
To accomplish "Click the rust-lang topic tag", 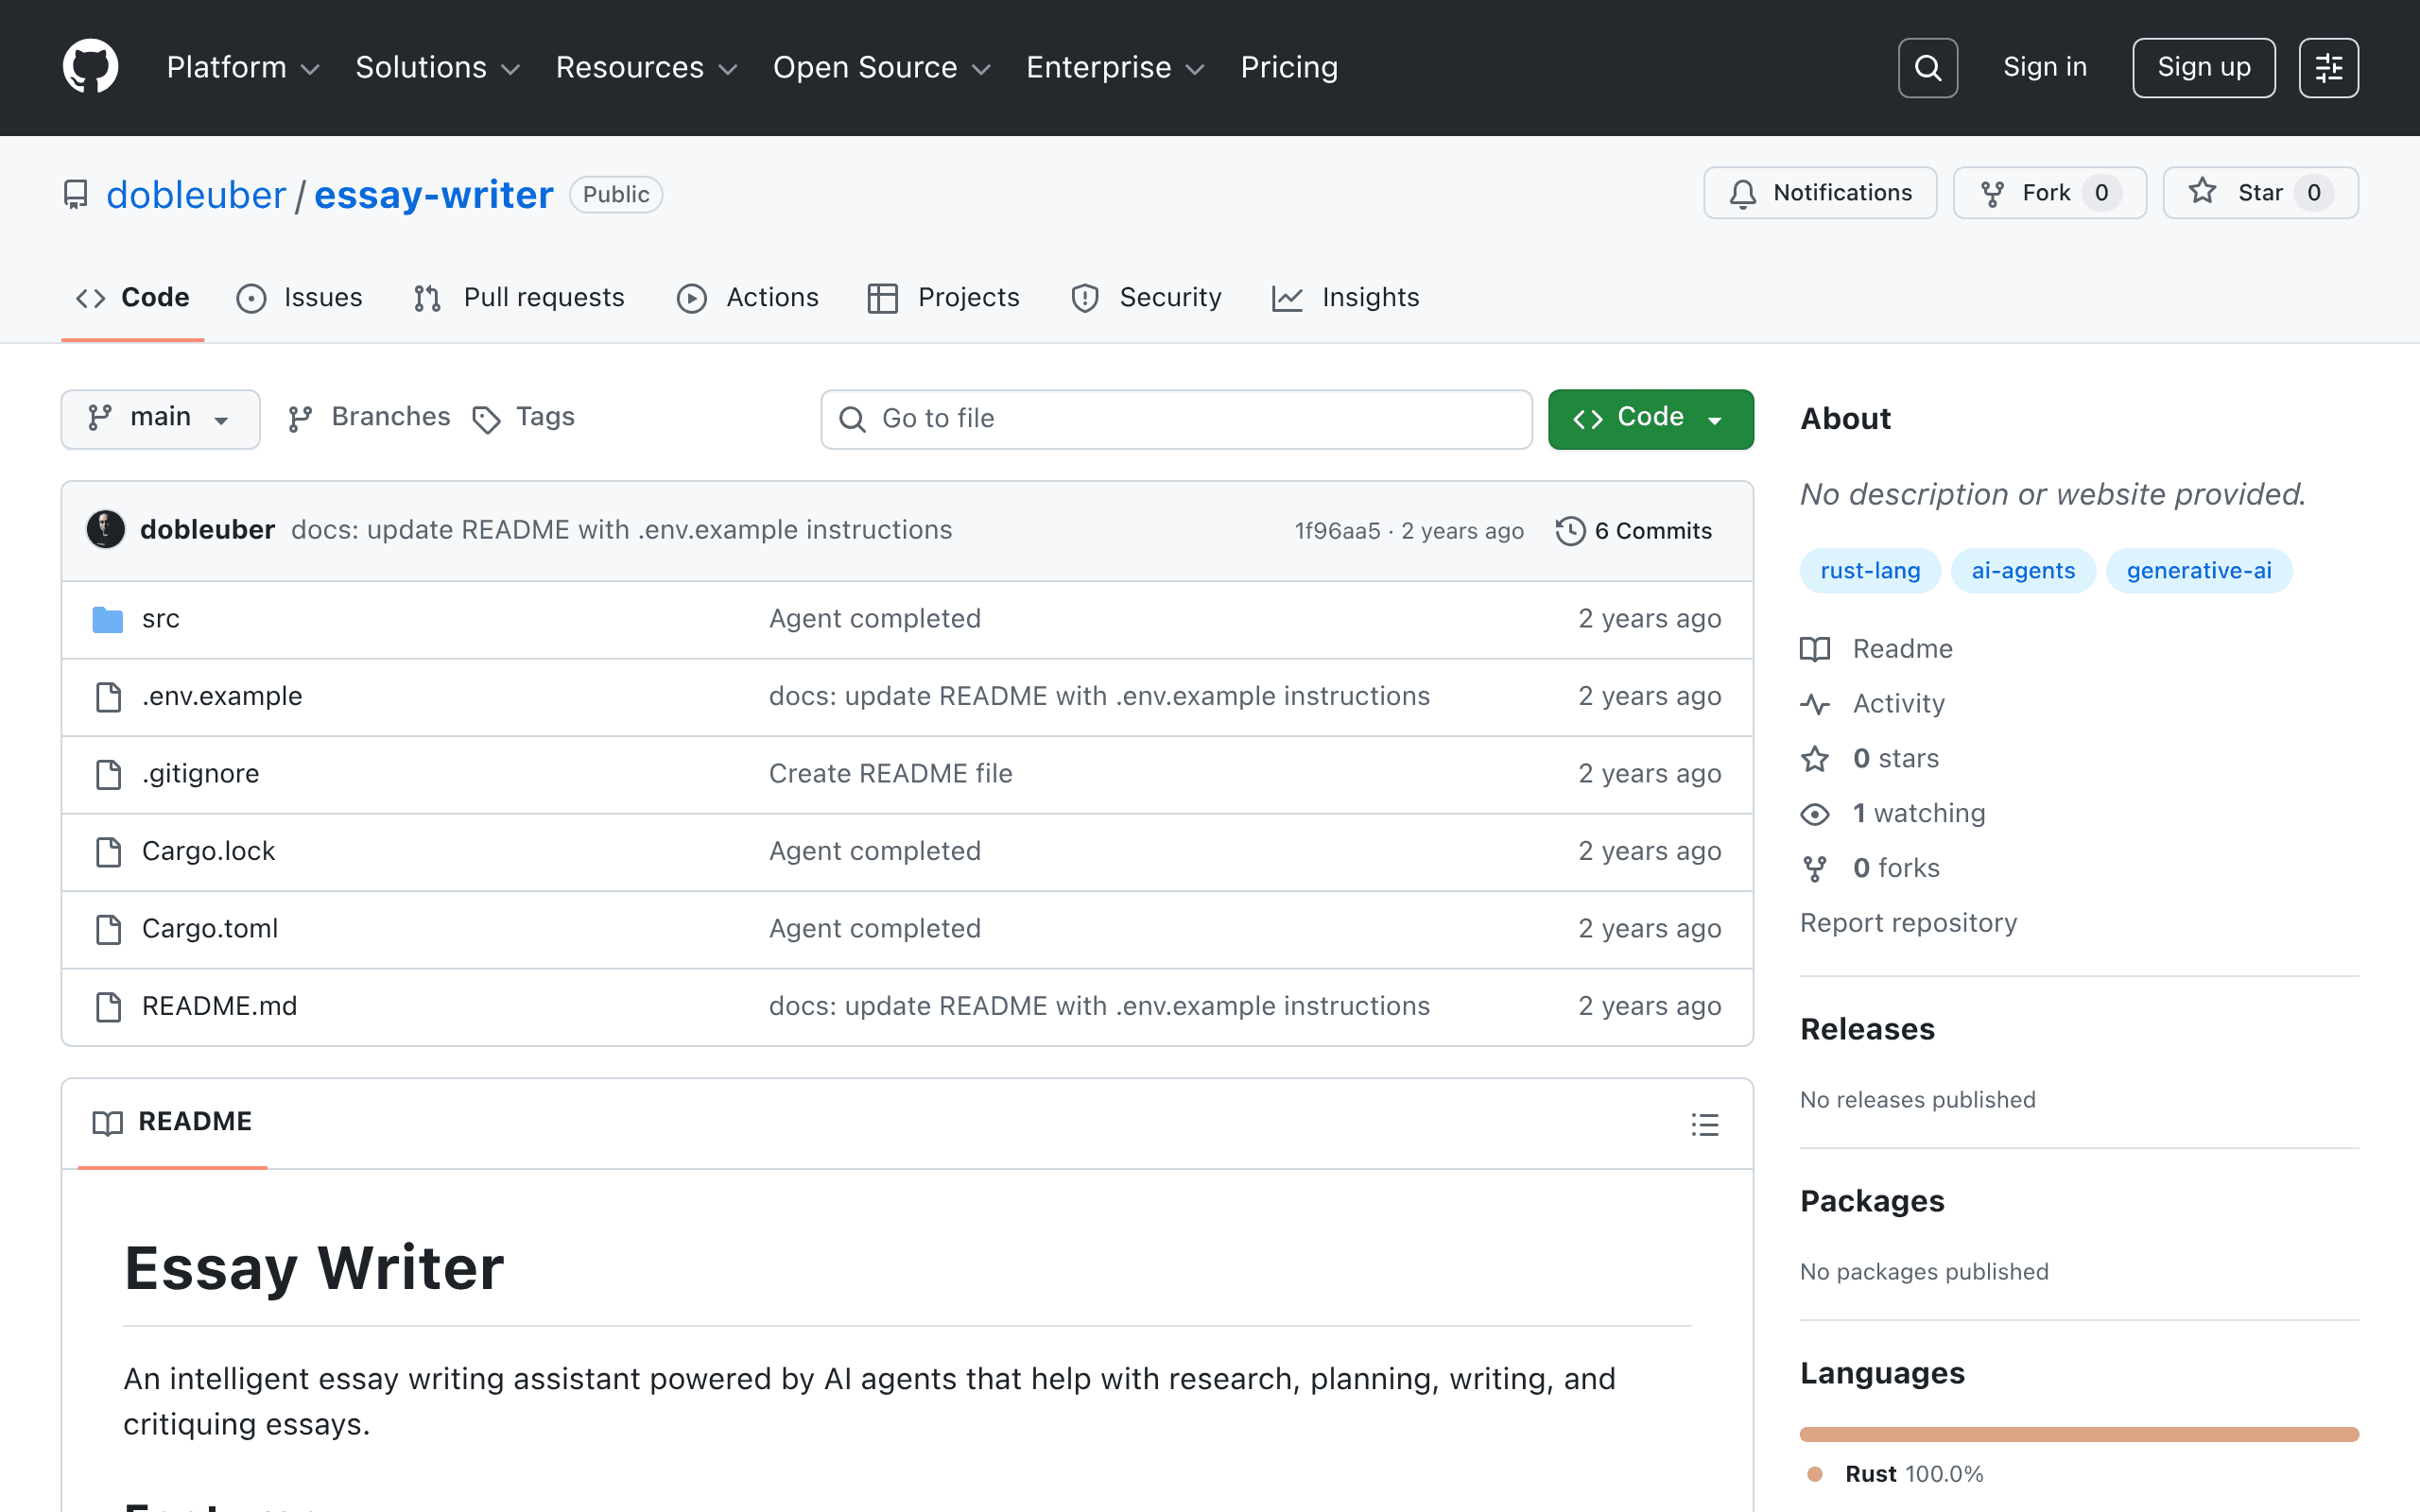I will [x=1870, y=571].
